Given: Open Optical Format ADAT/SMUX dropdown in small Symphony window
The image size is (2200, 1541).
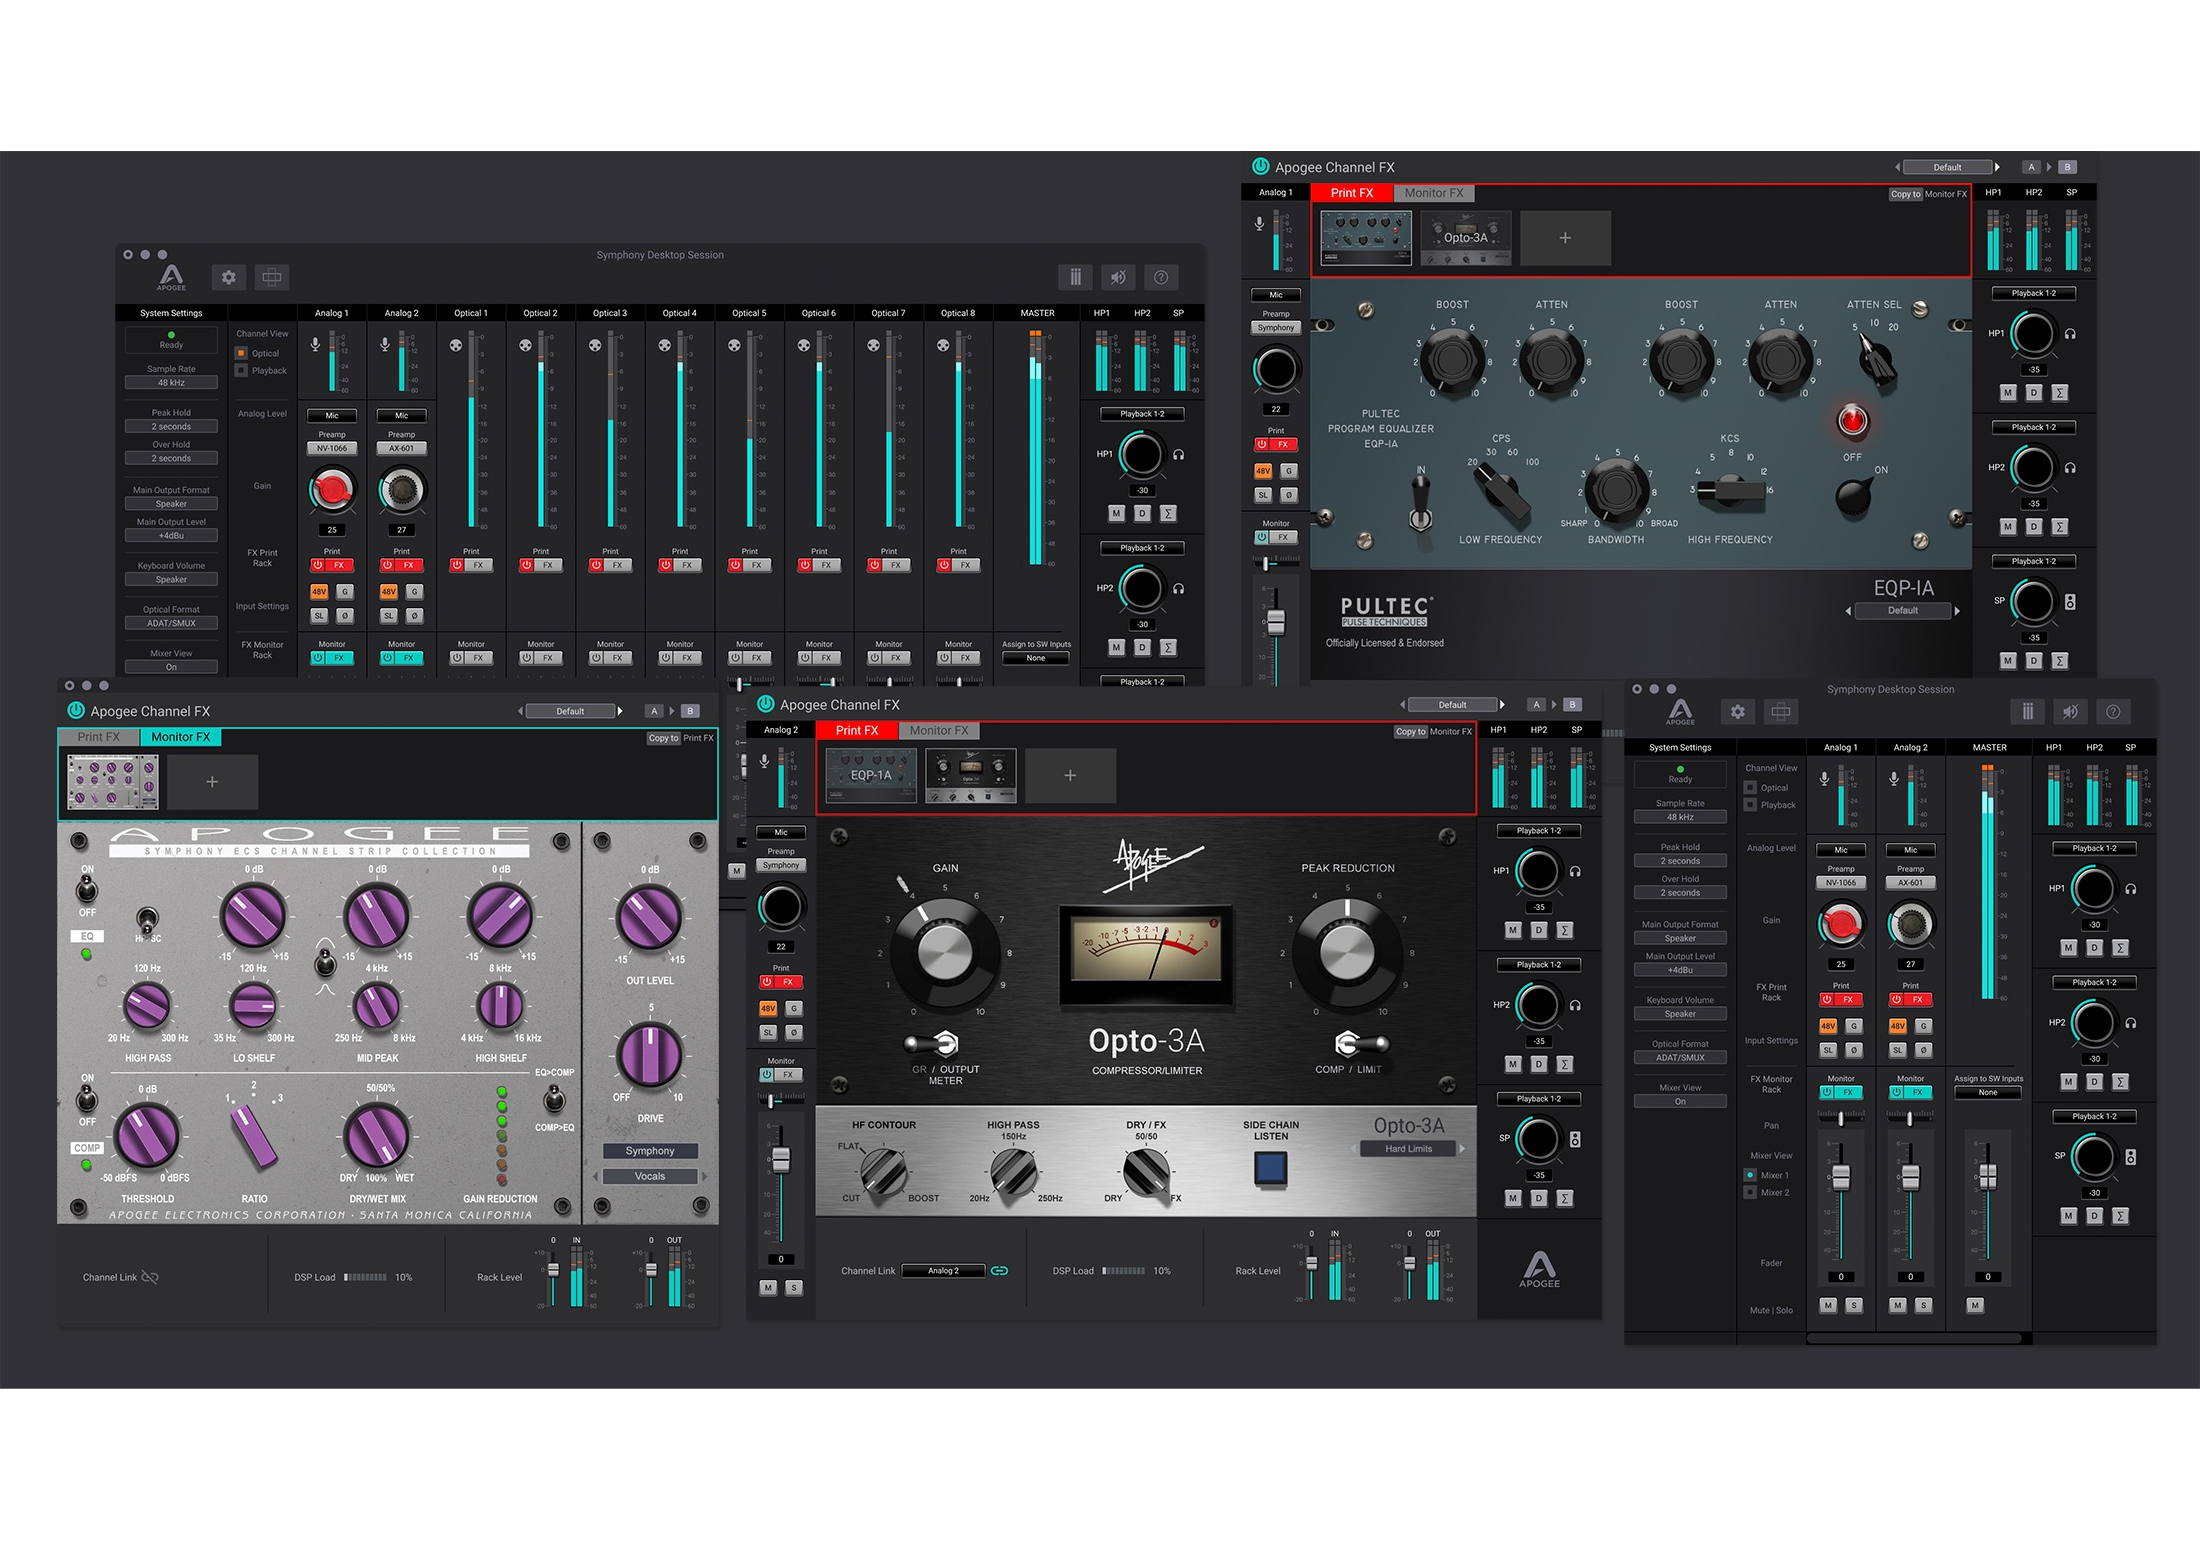Looking at the screenshot, I should (1680, 1058).
